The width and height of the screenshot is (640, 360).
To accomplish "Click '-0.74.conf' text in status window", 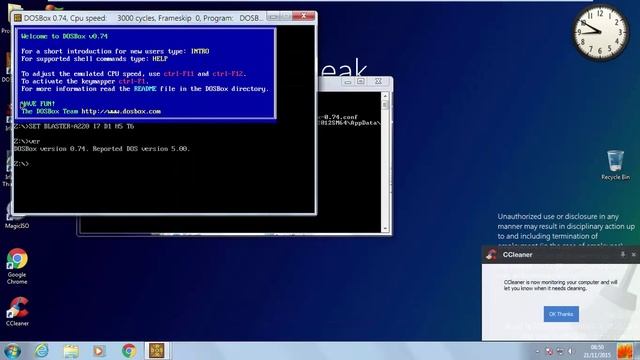I will tap(338, 117).
